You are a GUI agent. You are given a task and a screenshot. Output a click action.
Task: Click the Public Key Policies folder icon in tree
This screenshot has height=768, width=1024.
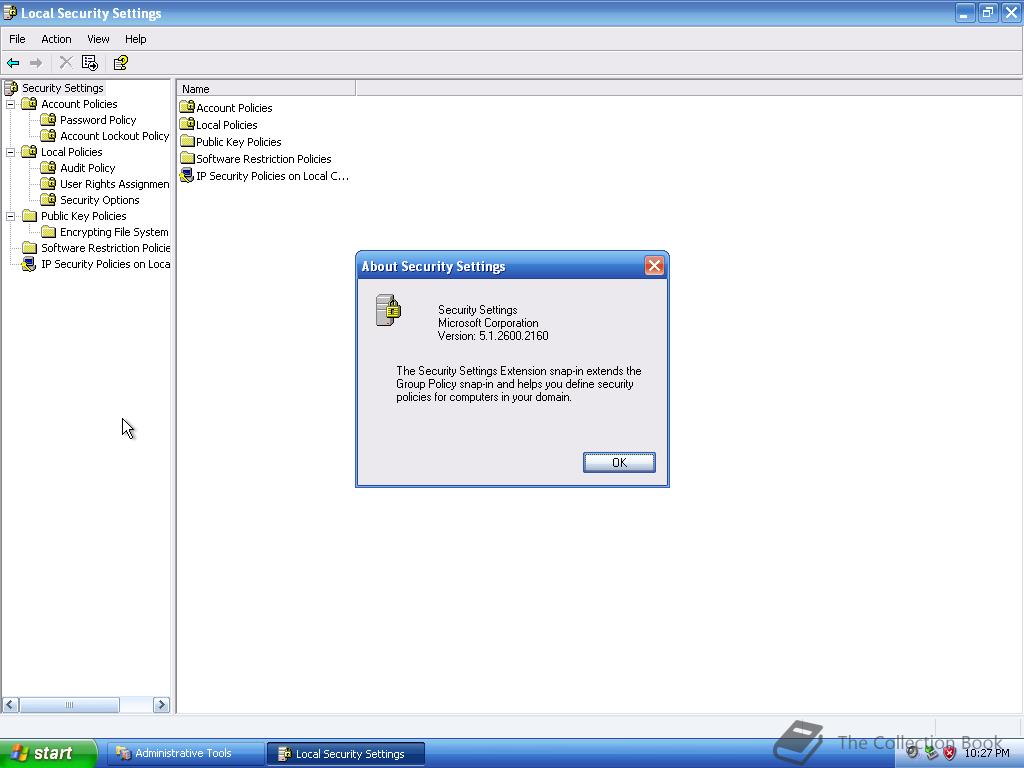pyautogui.click(x=29, y=216)
